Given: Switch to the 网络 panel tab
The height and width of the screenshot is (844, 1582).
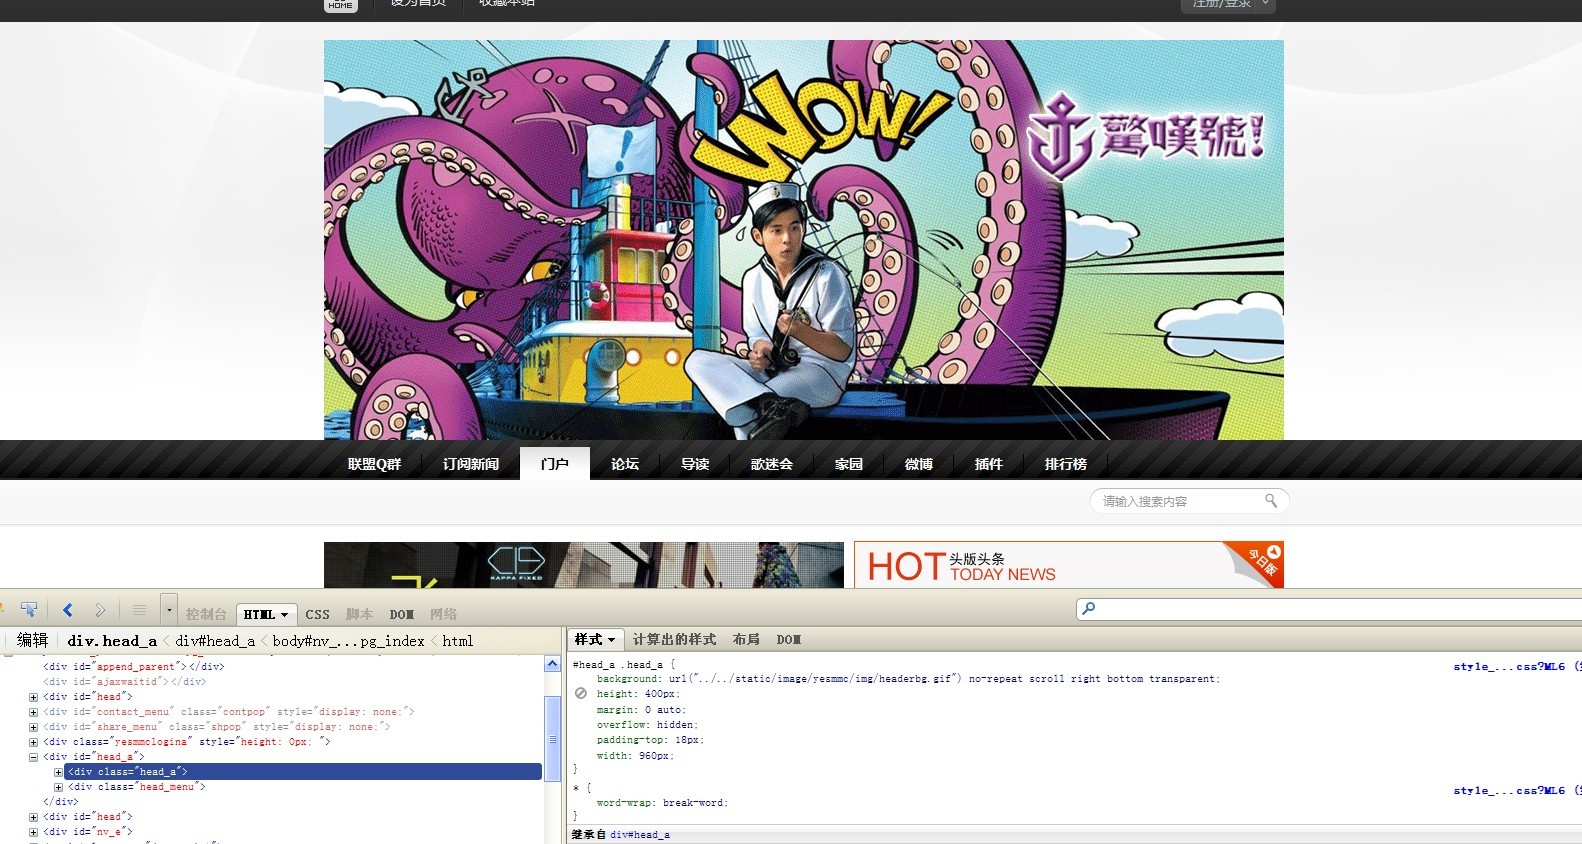Looking at the screenshot, I should click(x=444, y=614).
